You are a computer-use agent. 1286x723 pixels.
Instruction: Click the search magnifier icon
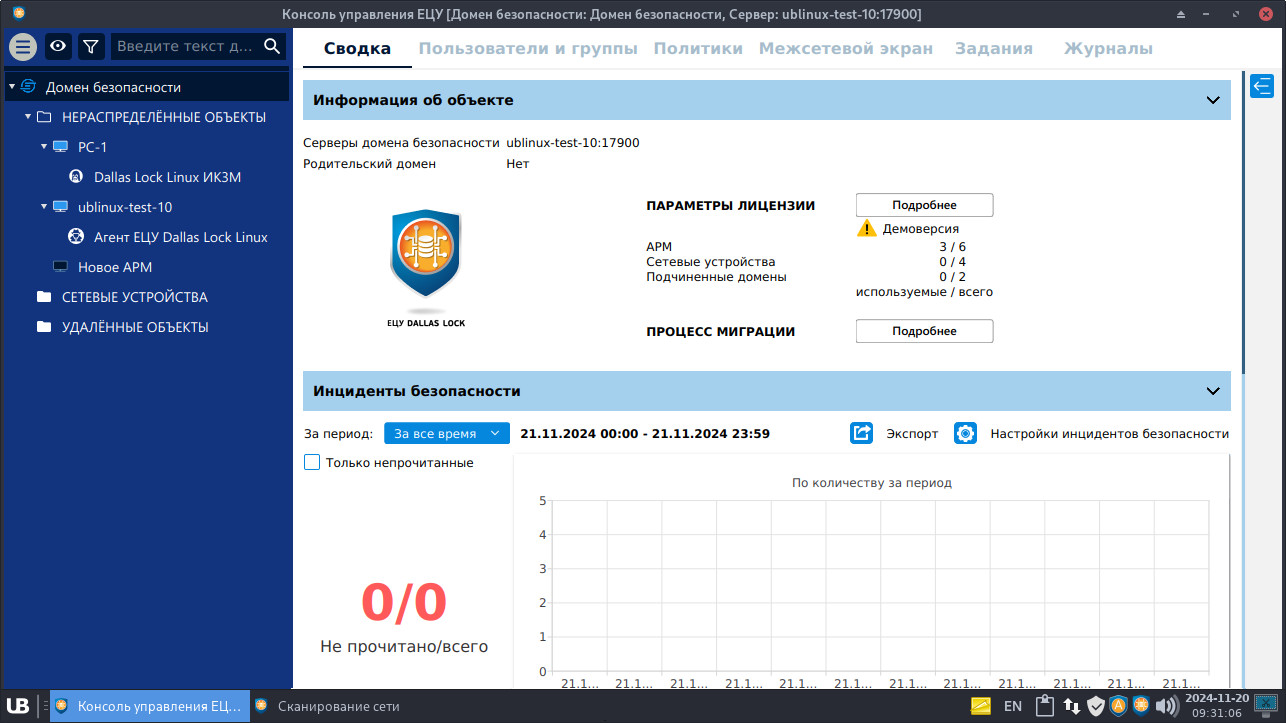pos(272,46)
